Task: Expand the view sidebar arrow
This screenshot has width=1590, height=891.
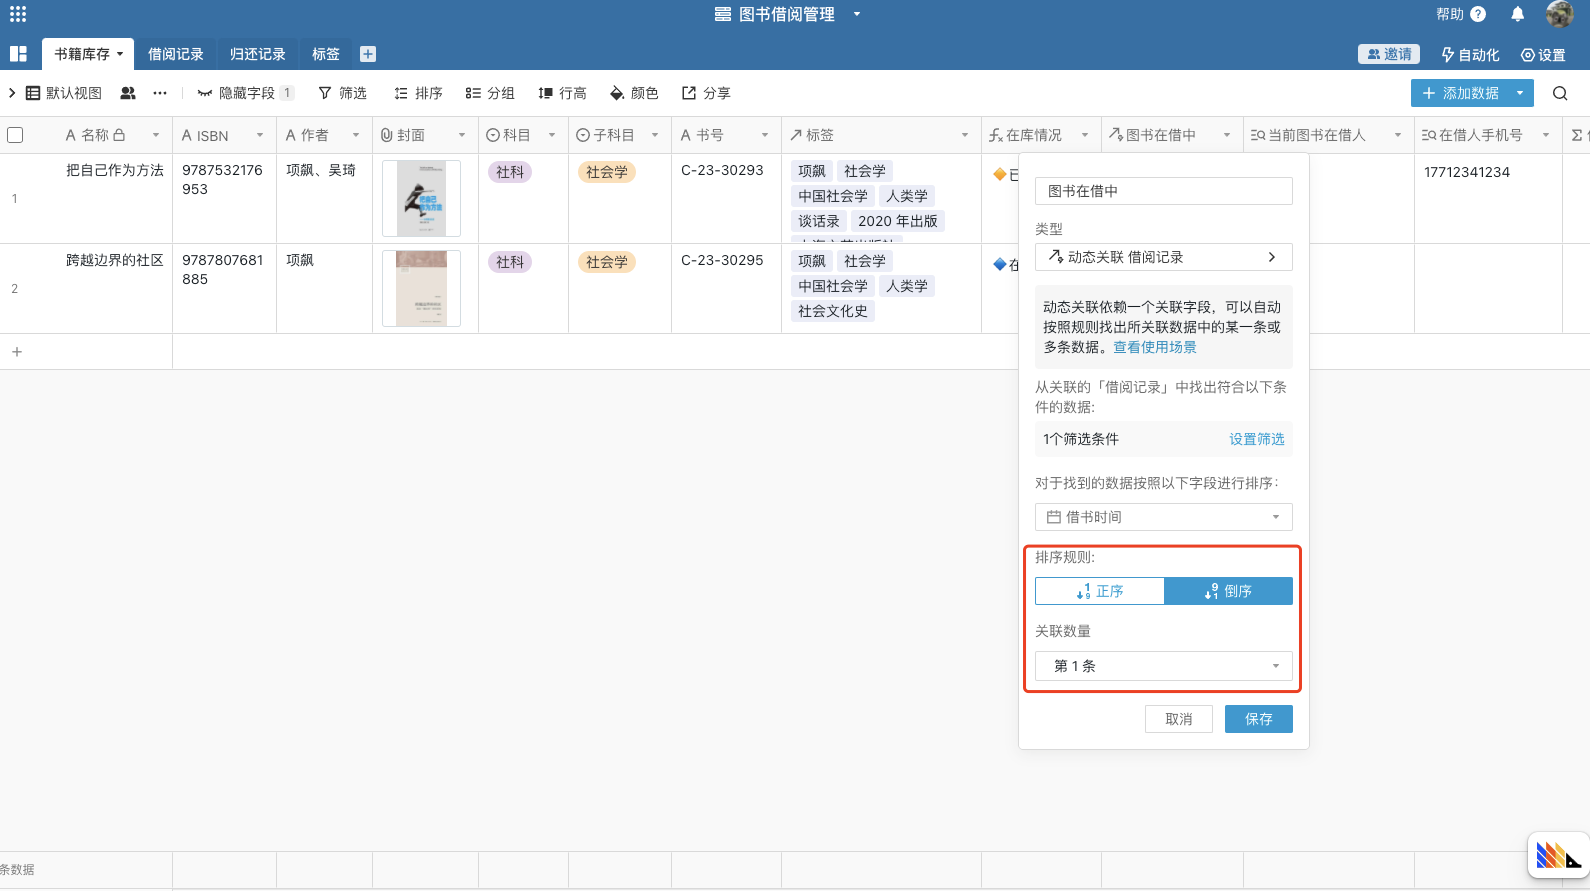Action: (11, 93)
